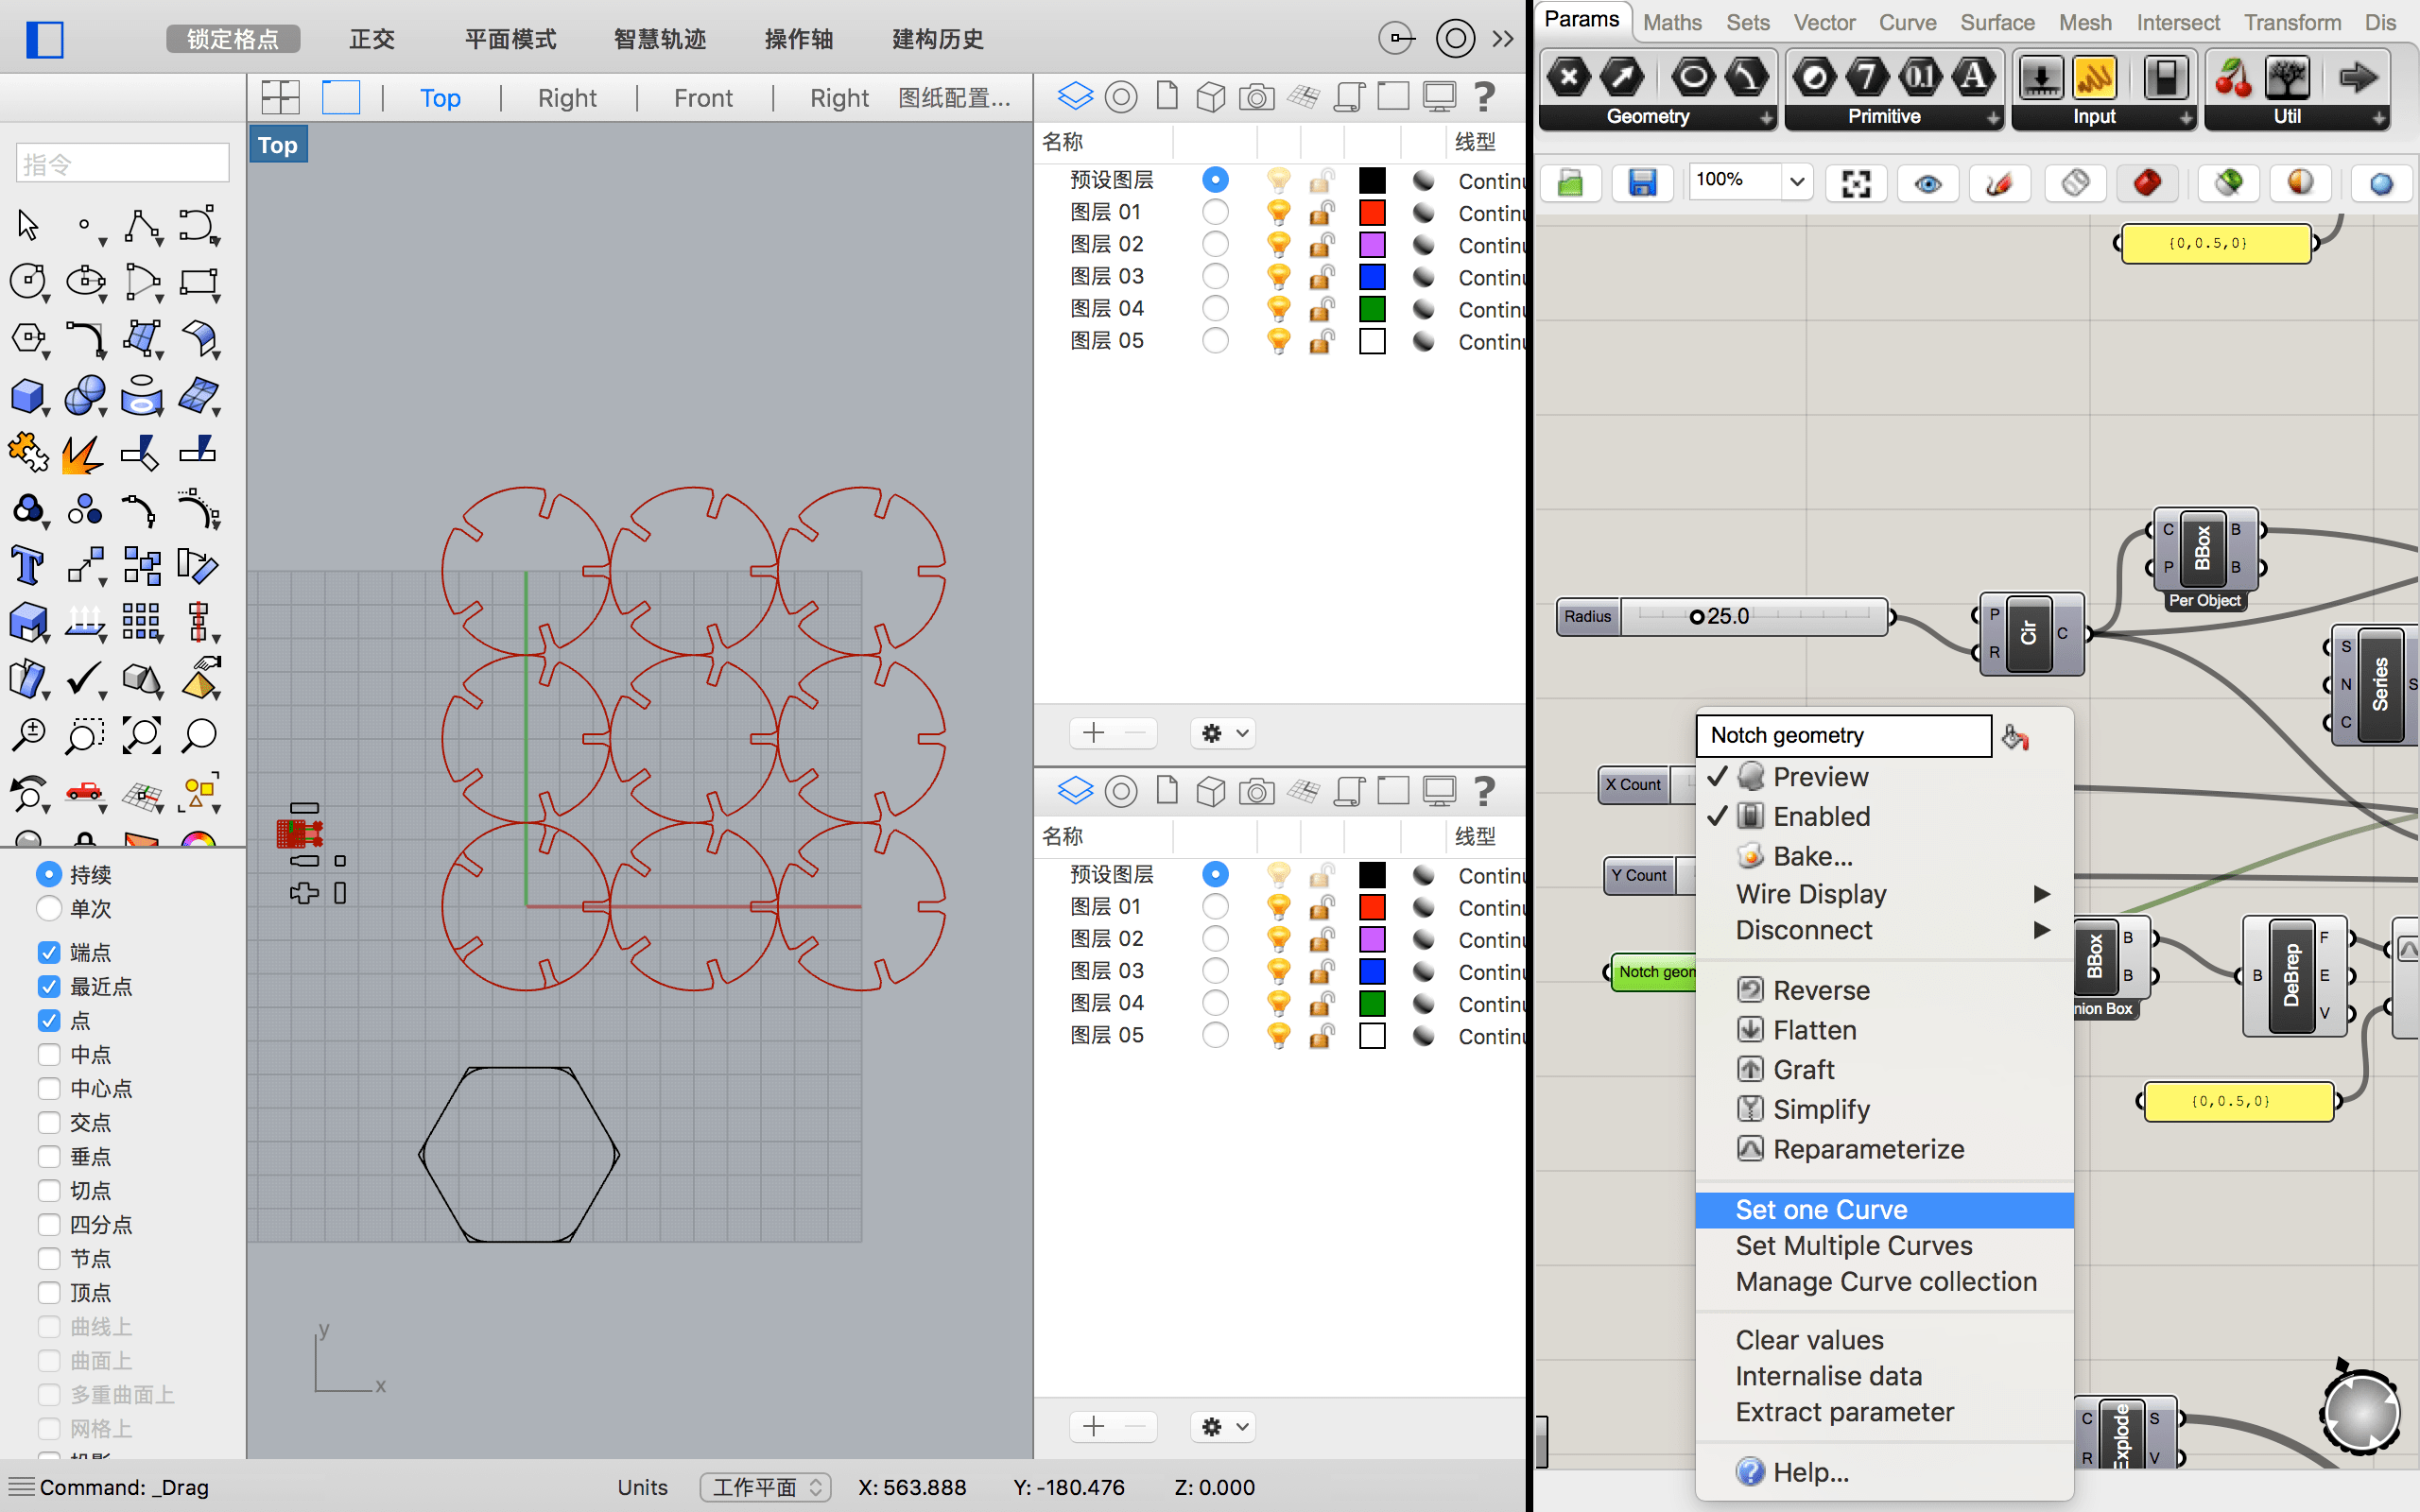The image size is (2420, 1512).
Task: Choose Set Multiple Curves menu item
Action: click(x=1853, y=1246)
